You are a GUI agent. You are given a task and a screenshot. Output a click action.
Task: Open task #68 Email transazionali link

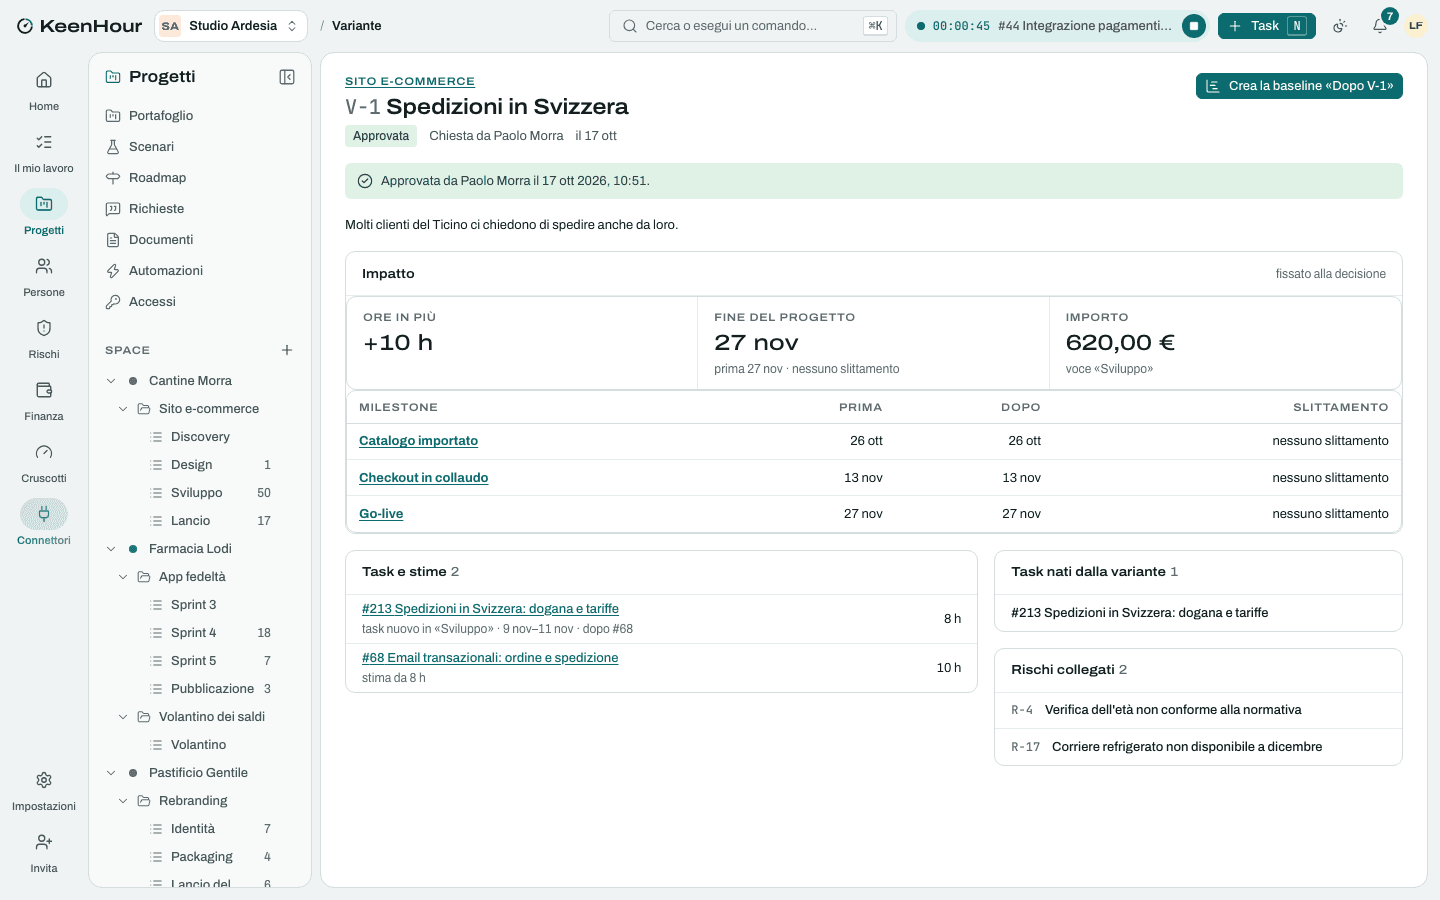pyautogui.click(x=490, y=658)
